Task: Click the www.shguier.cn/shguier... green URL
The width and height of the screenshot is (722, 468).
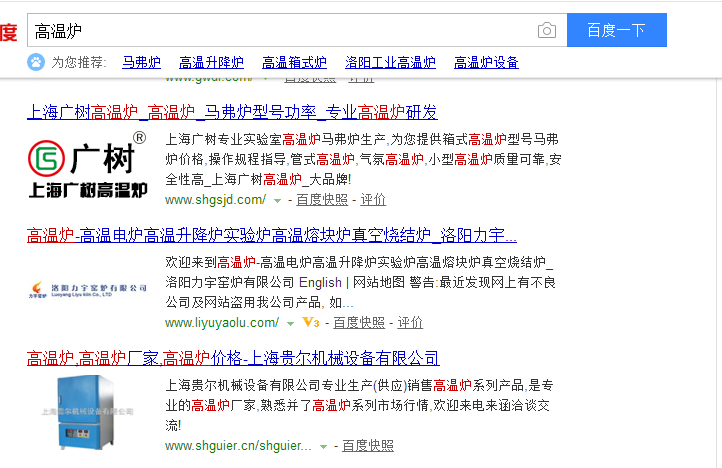Action: coord(238,446)
